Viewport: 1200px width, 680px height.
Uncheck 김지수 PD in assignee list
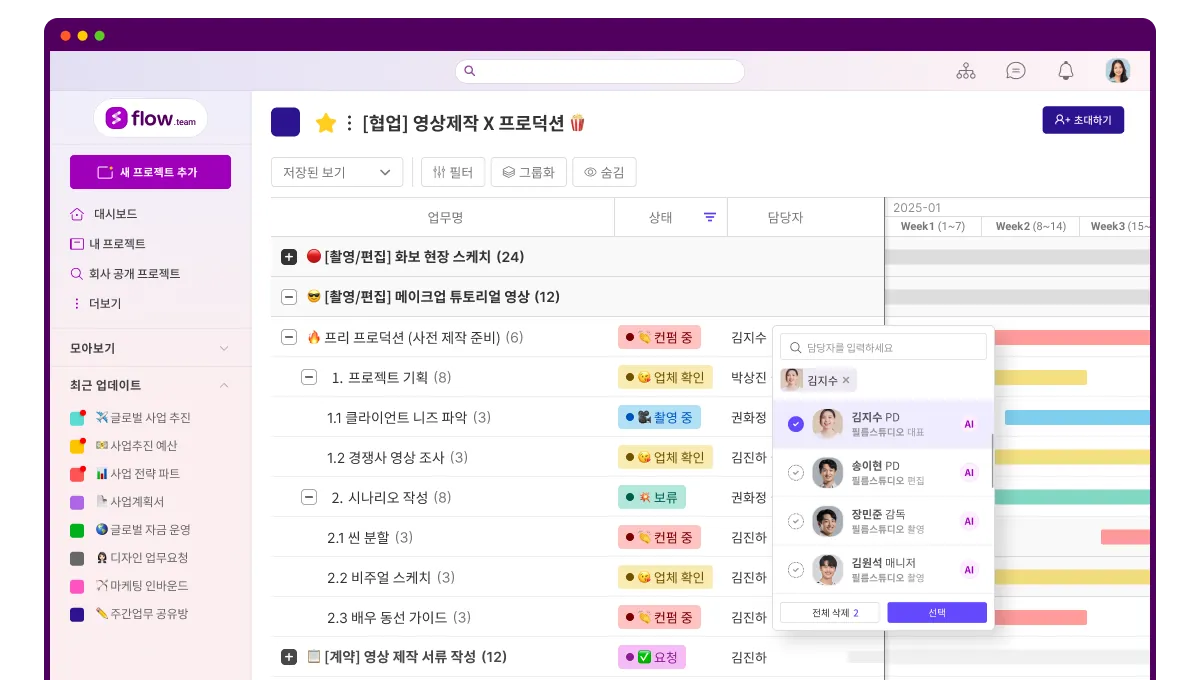click(x=796, y=424)
